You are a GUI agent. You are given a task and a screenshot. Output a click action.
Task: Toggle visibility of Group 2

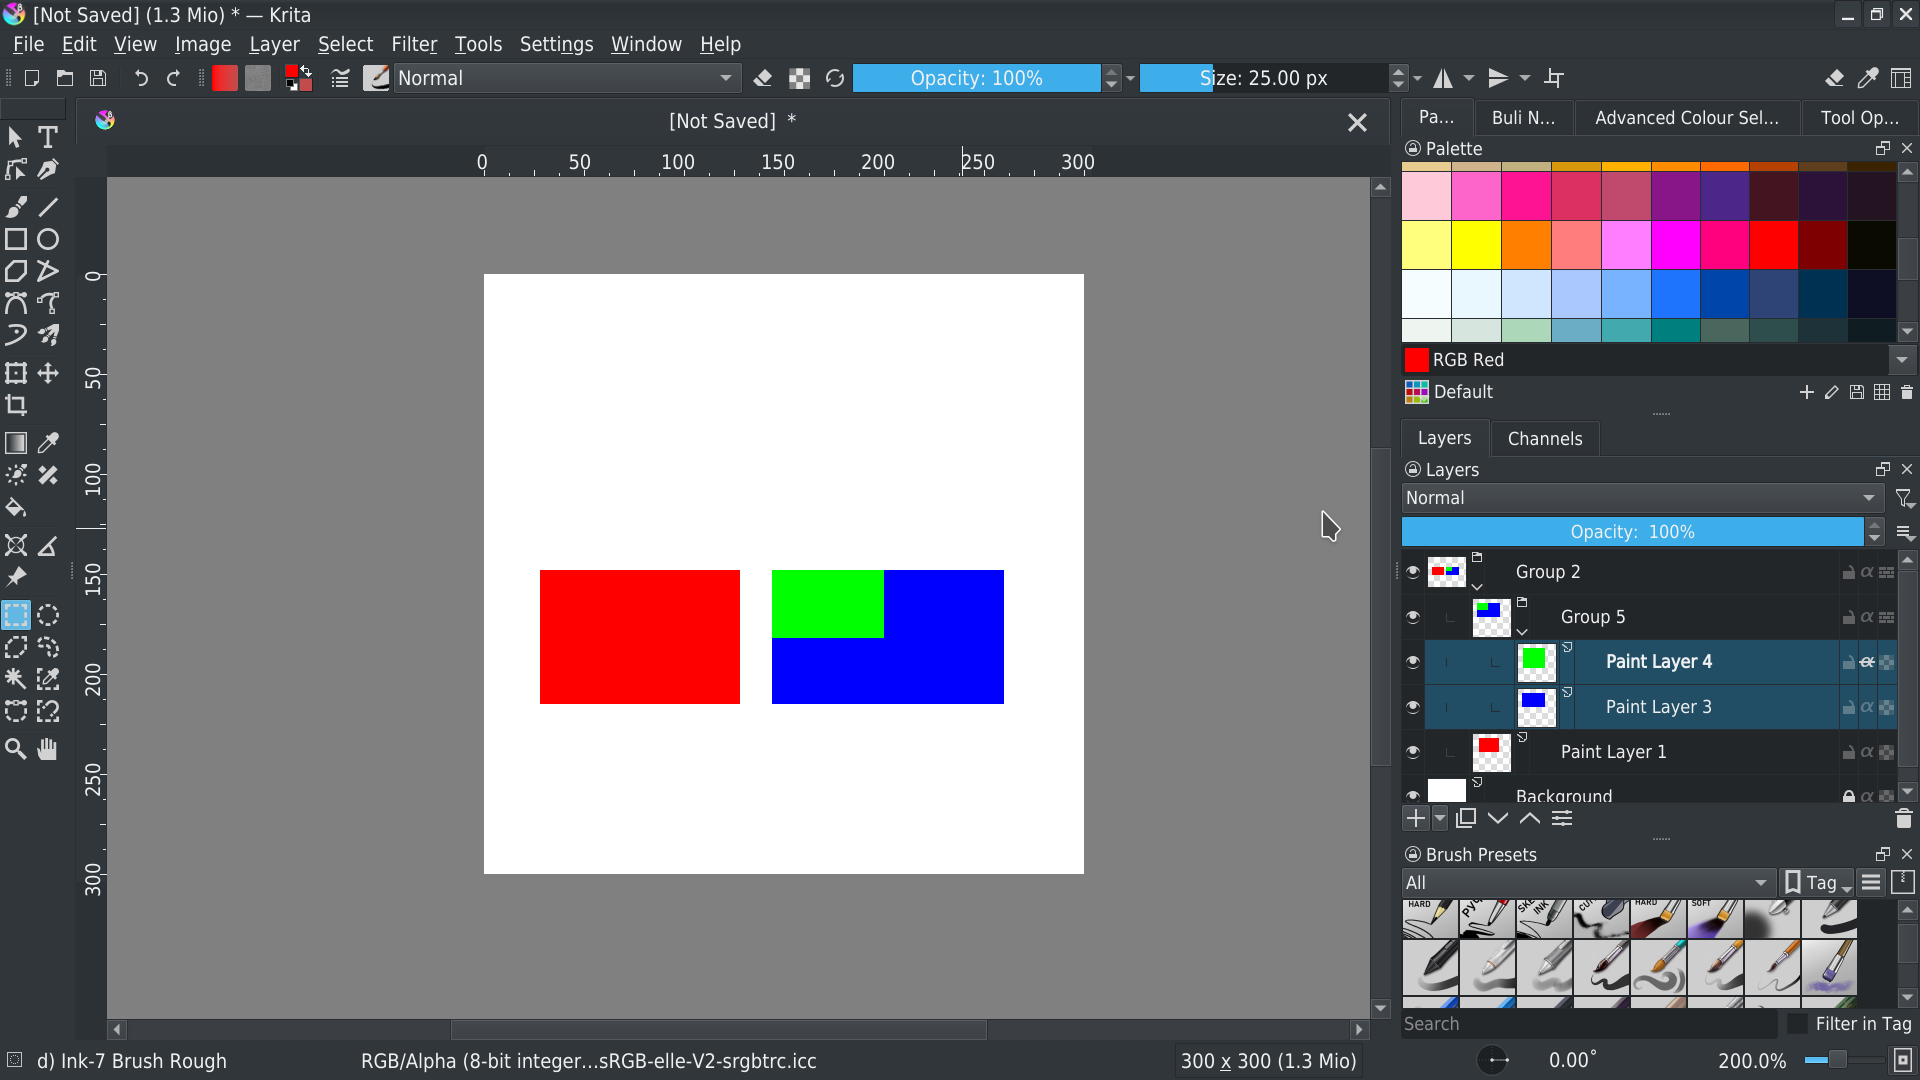click(1413, 572)
